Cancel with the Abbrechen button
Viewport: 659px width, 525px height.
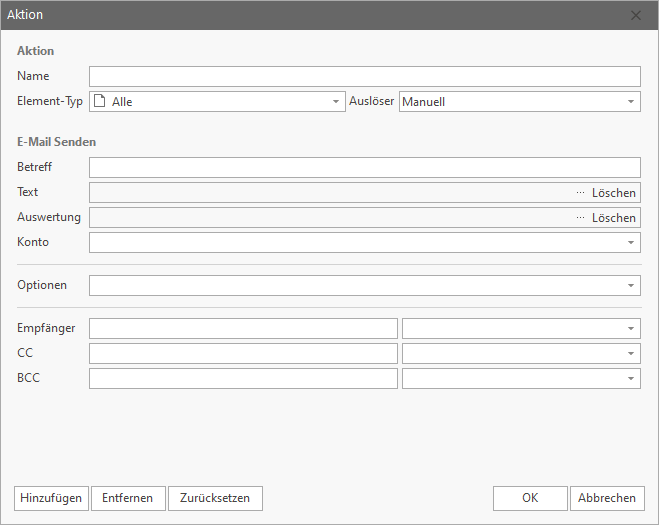(x=607, y=498)
